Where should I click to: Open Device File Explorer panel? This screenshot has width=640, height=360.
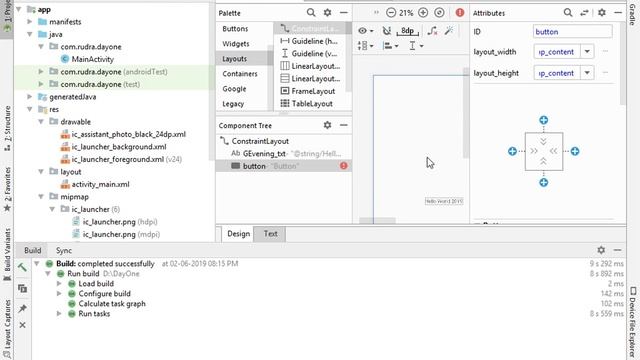tap(633, 322)
